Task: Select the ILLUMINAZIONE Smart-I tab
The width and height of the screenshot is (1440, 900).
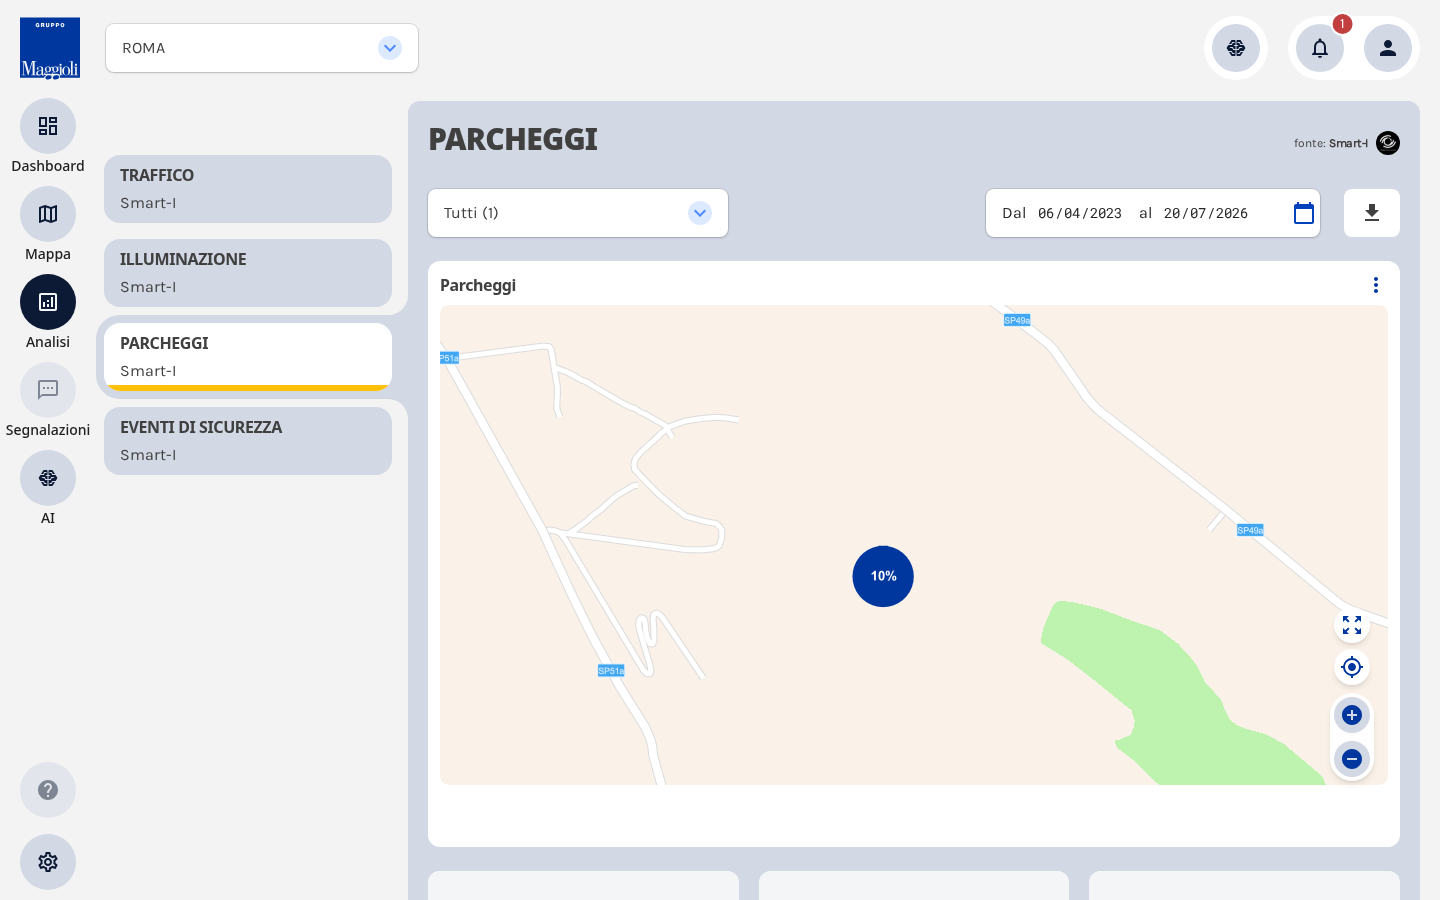Action: [x=248, y=273]
